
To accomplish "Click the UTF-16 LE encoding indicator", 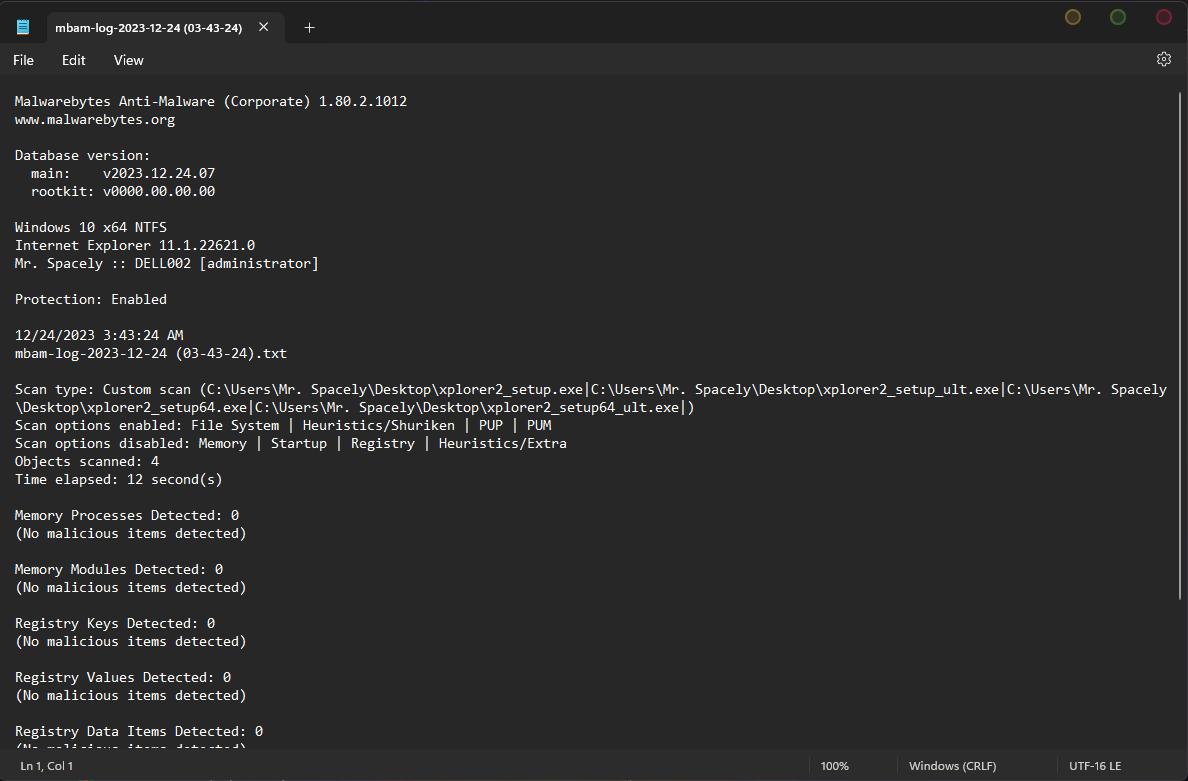I will (1095, 766).
